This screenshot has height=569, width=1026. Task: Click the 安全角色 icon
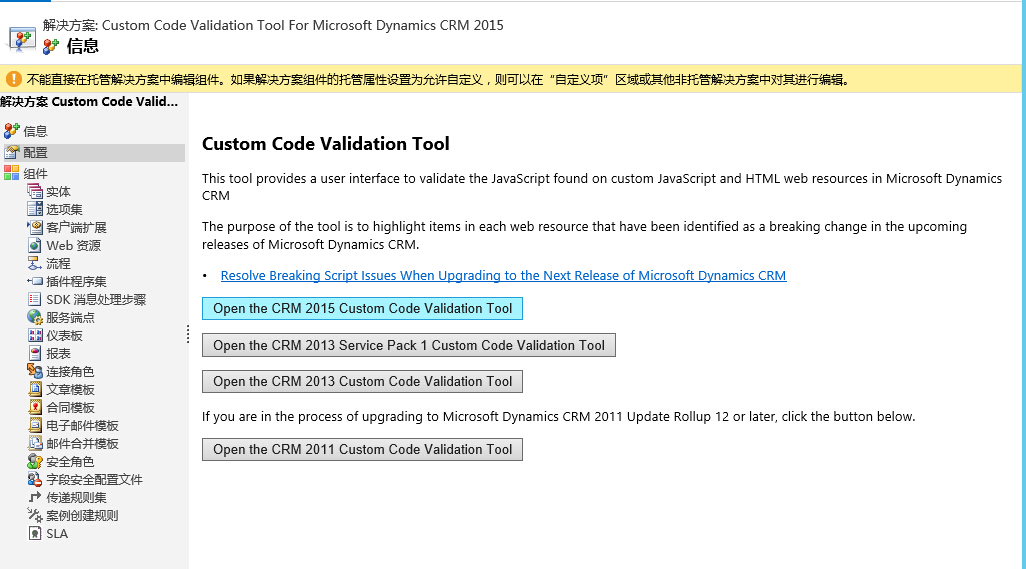(x=35, y=461)
